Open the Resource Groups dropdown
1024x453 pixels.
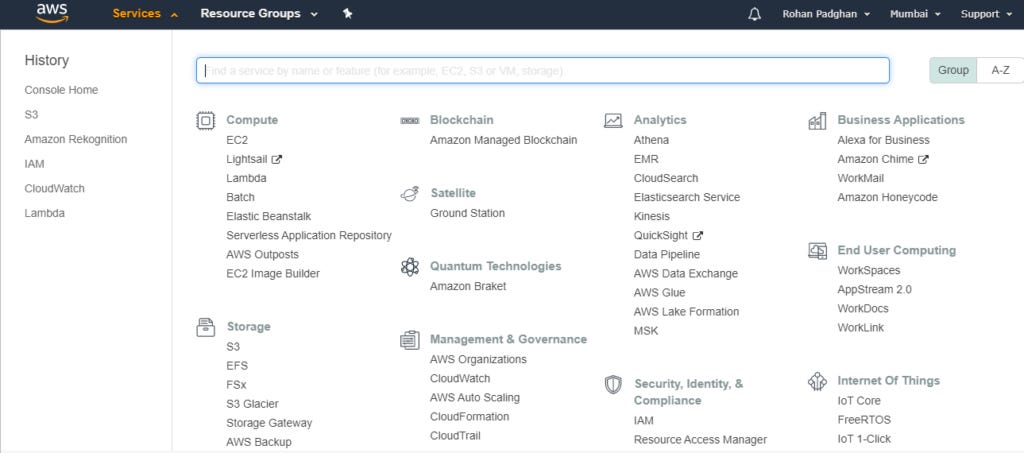[x=259, y=14]
